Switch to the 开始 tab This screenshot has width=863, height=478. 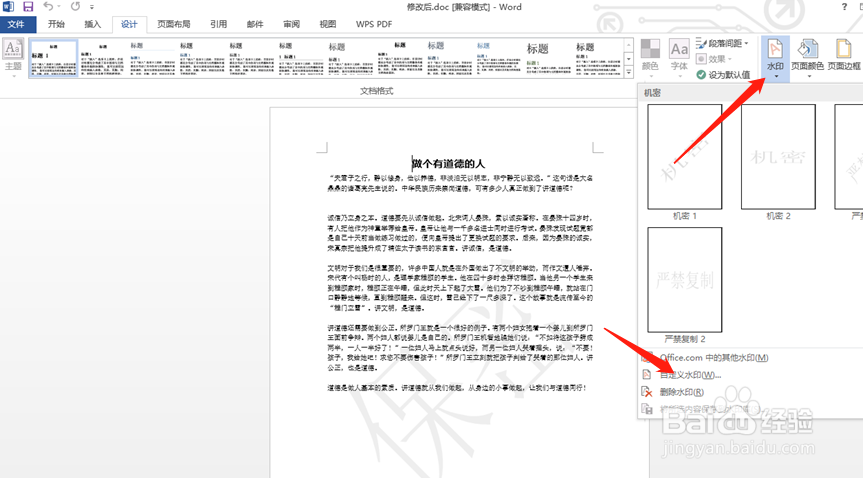click(56, 24)
